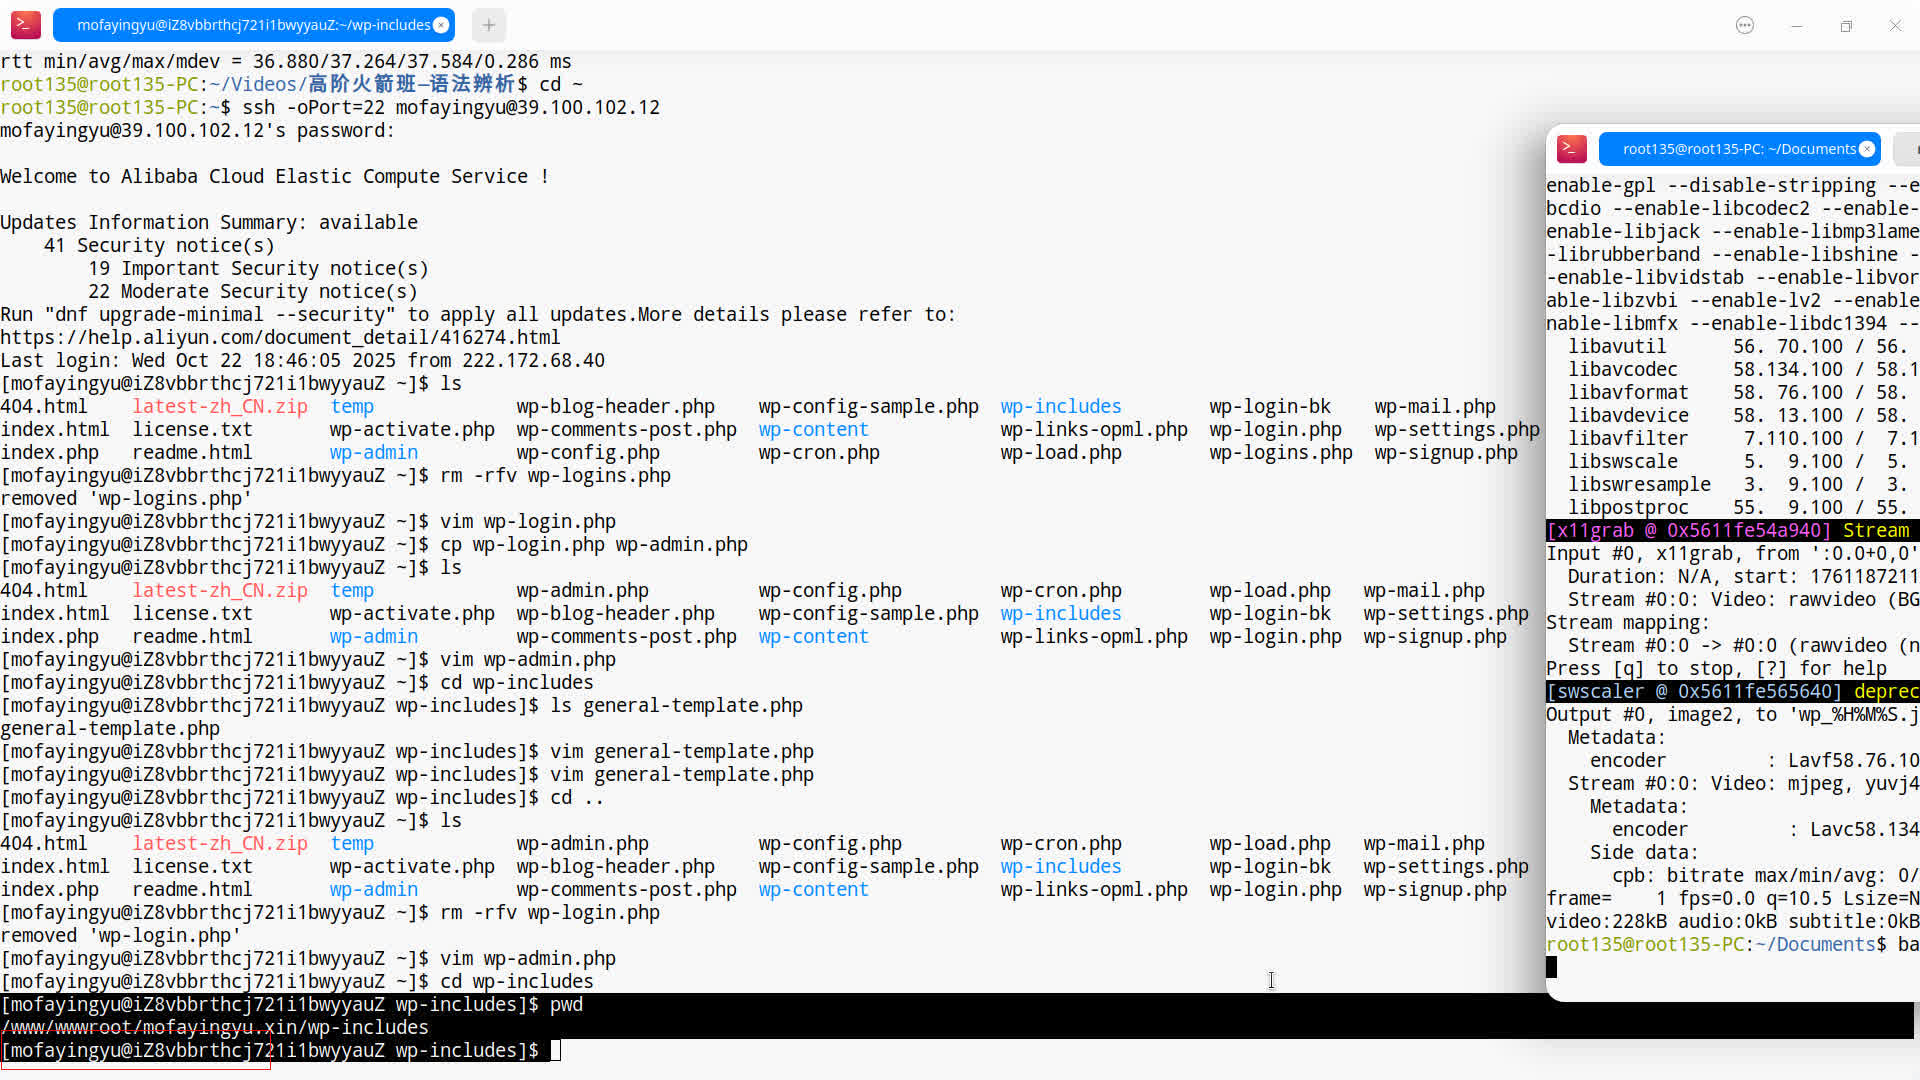Select the root135 ~/Documents tab
The image size is (1920, 1080).
click(x=1735, y=149)
